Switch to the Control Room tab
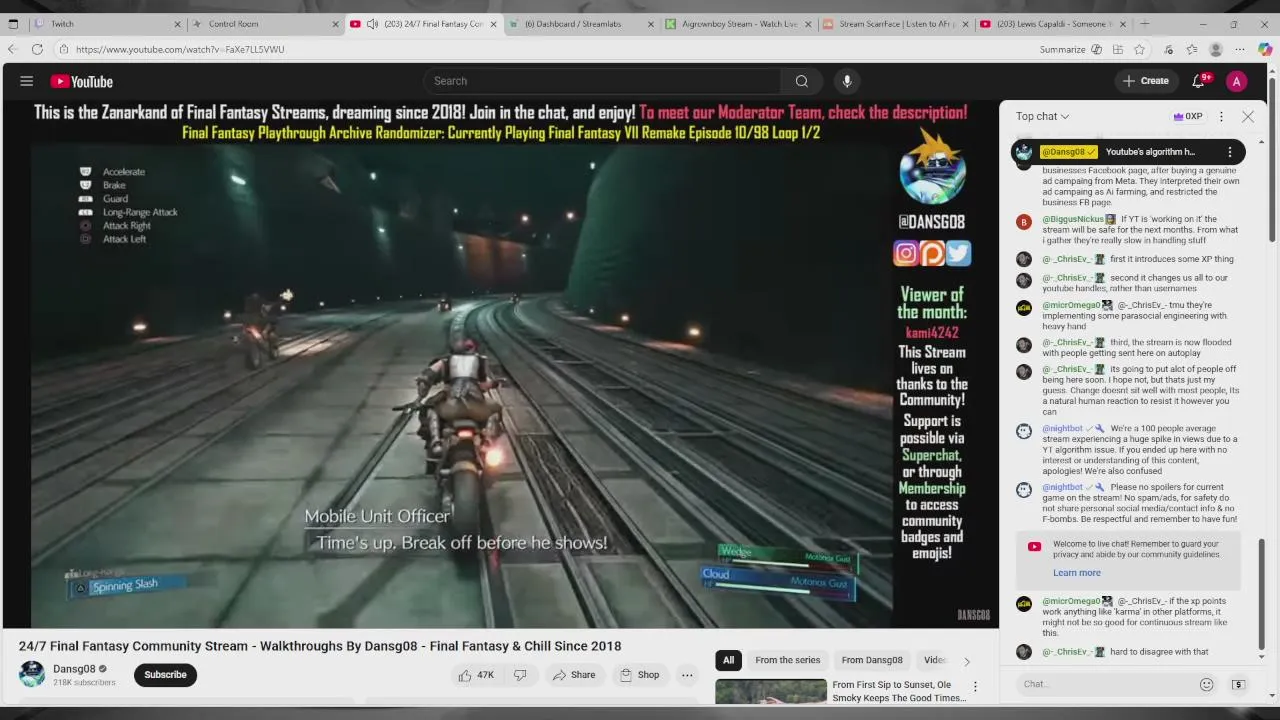The width and height of the screenshot is (1280, 720). click(265, 24)
